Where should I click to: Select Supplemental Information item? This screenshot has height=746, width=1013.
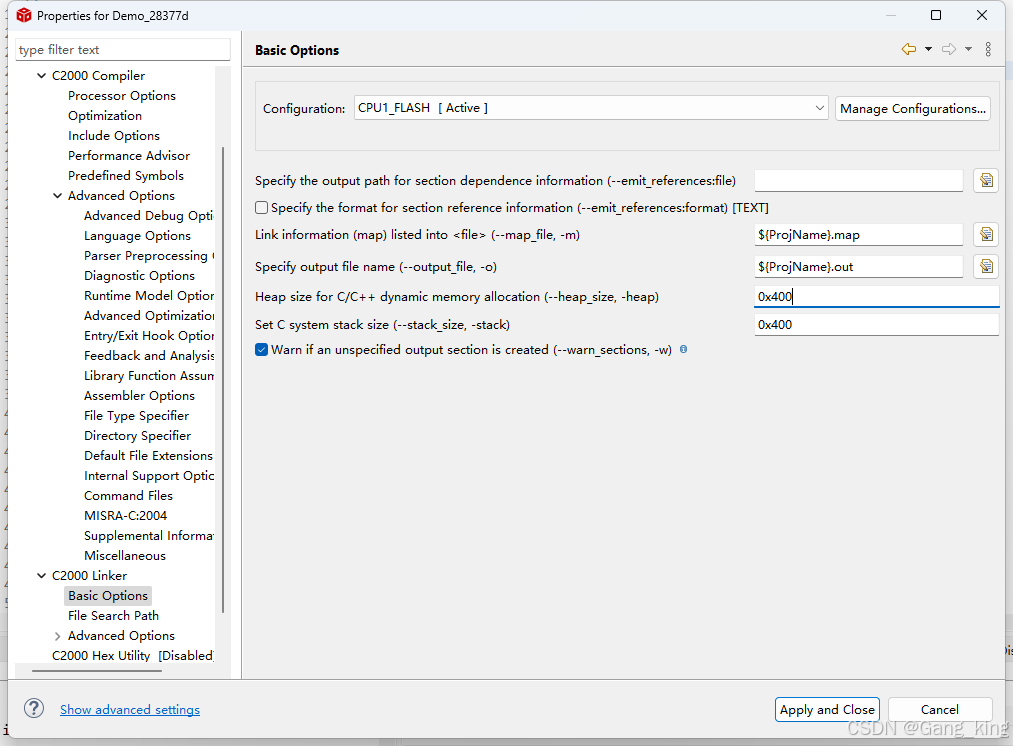[149, 536]
